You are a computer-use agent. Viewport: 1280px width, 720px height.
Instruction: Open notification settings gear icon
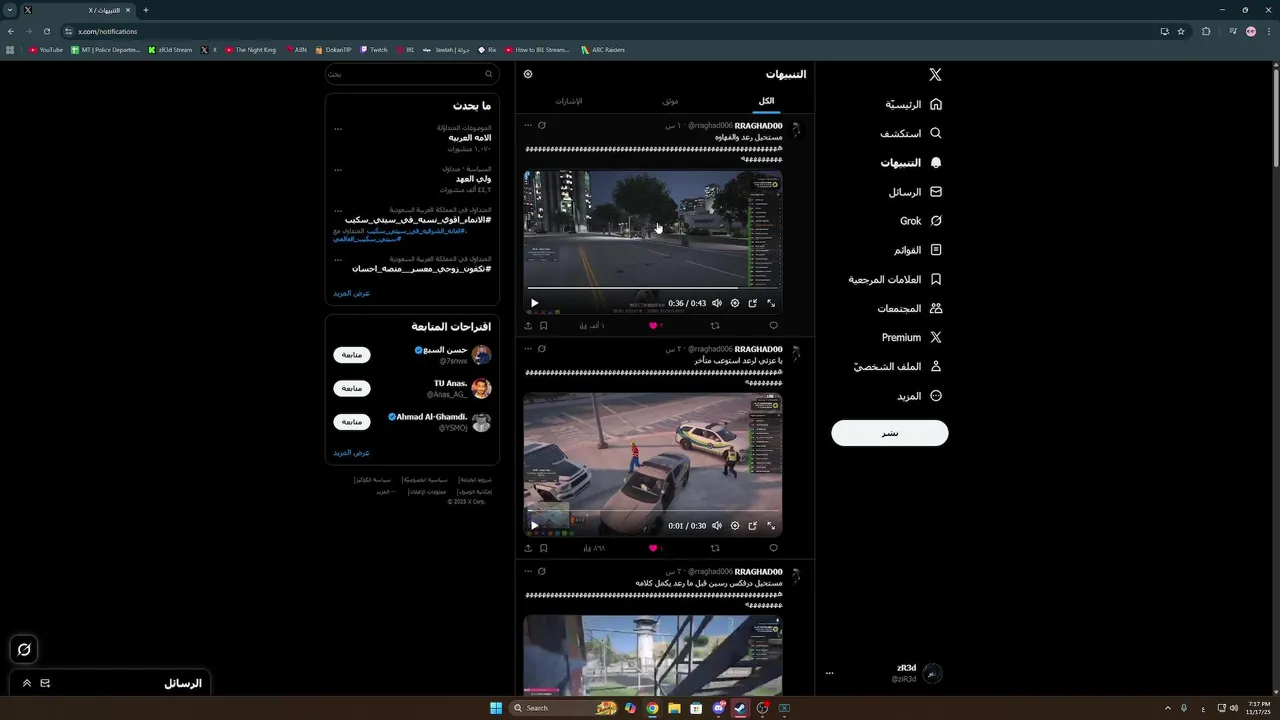click(x=528, y=74)
